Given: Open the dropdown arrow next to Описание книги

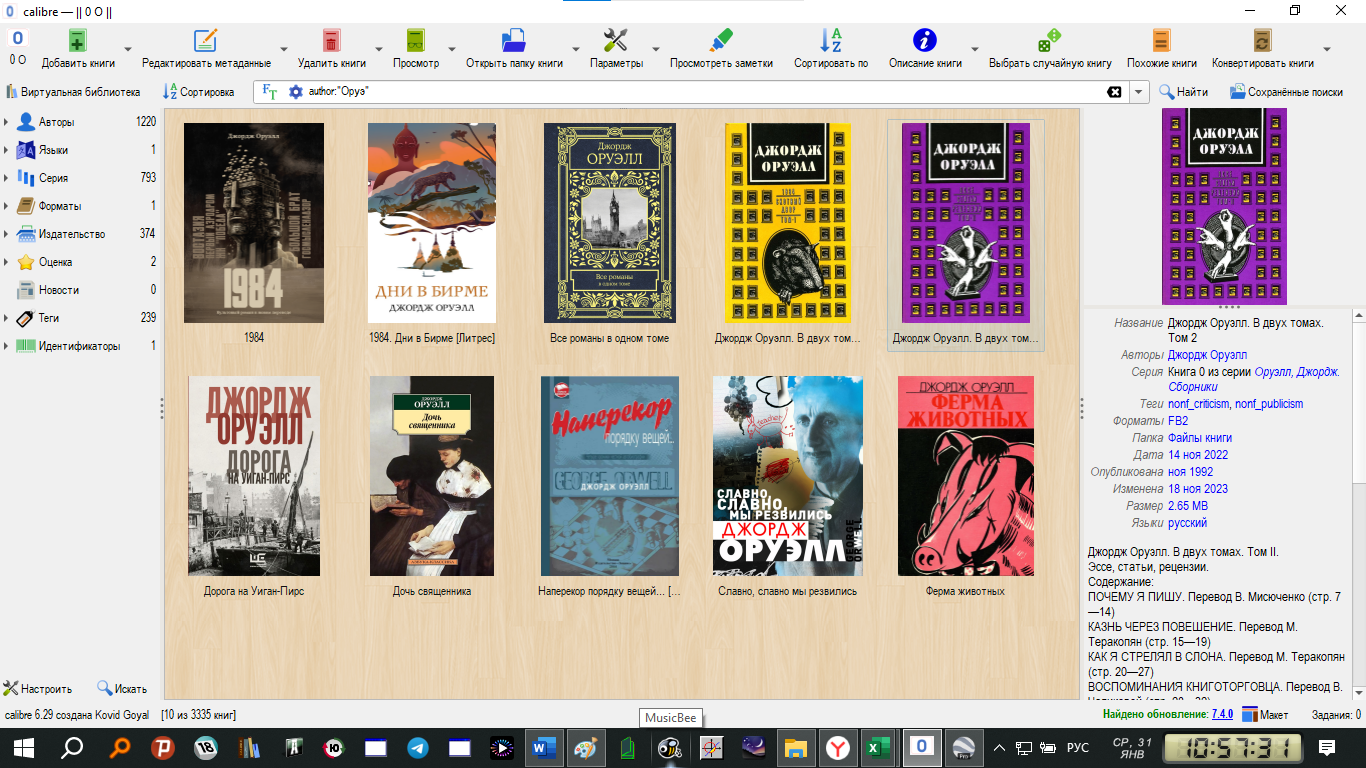Looking at the screenshot, I should 975,48.
